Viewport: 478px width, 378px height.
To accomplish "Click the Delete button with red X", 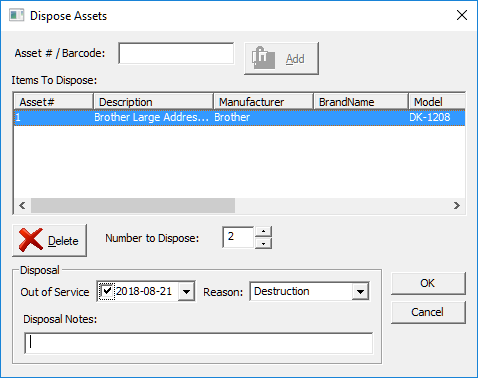I will (x=49, y=240).
